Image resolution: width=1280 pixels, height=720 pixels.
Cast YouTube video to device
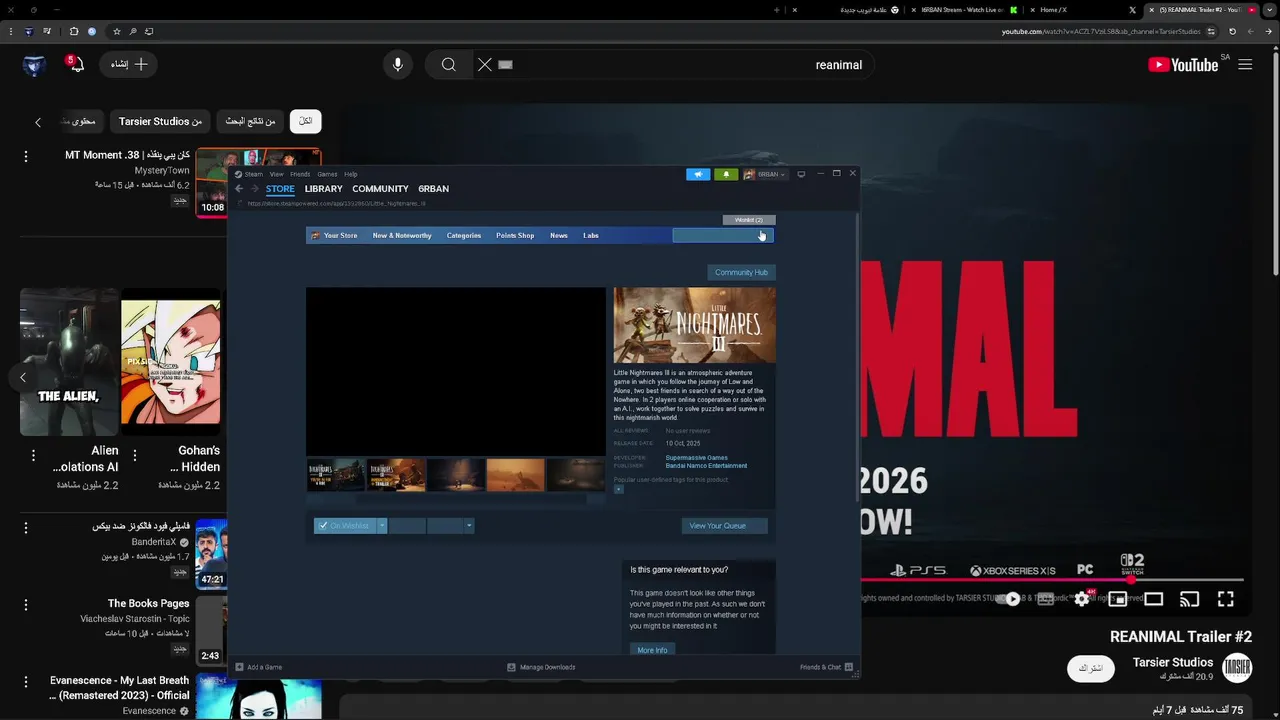coord(1189,599)
